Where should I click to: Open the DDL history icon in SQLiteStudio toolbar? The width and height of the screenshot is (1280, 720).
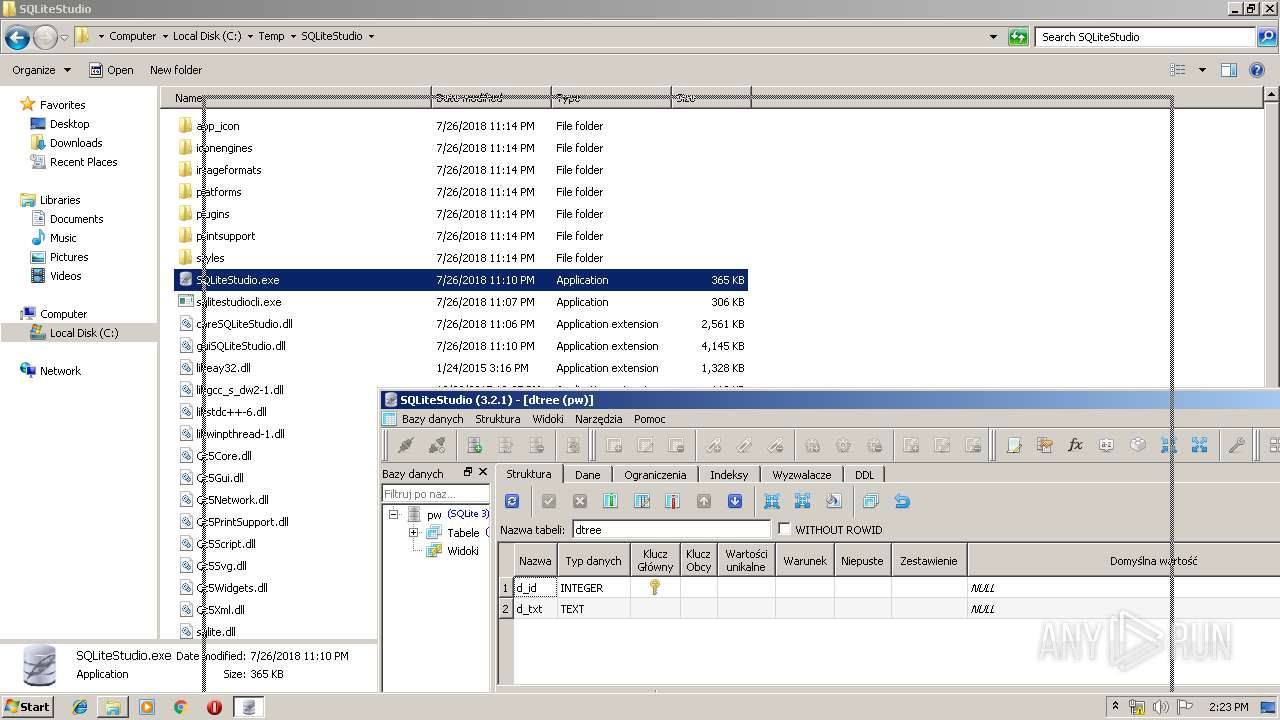tap(1045, 446)
